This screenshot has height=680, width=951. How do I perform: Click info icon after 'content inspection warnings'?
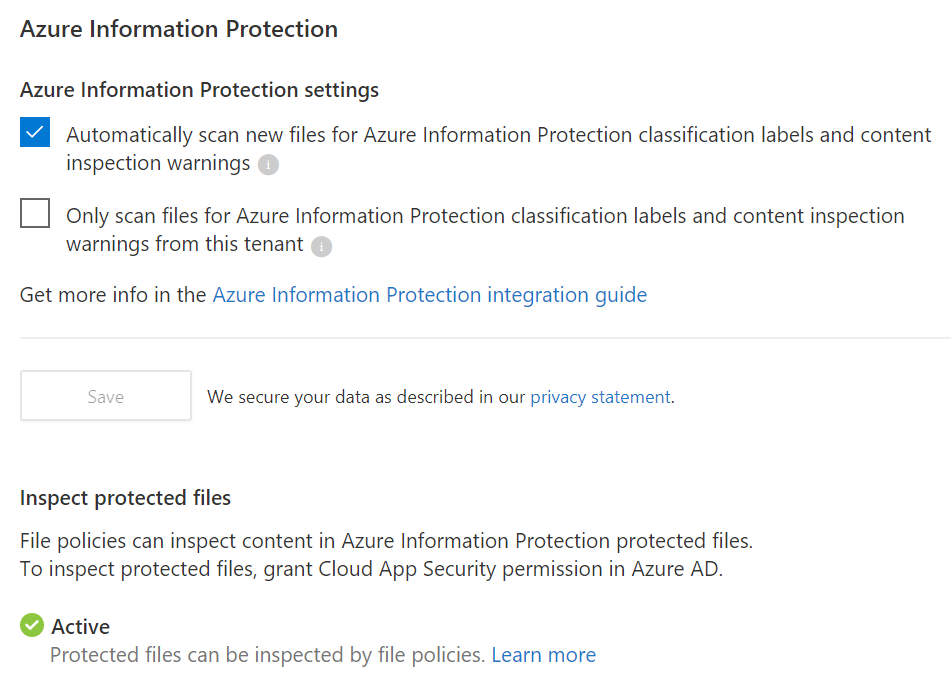pyautogui.click(x=268, y=165)
